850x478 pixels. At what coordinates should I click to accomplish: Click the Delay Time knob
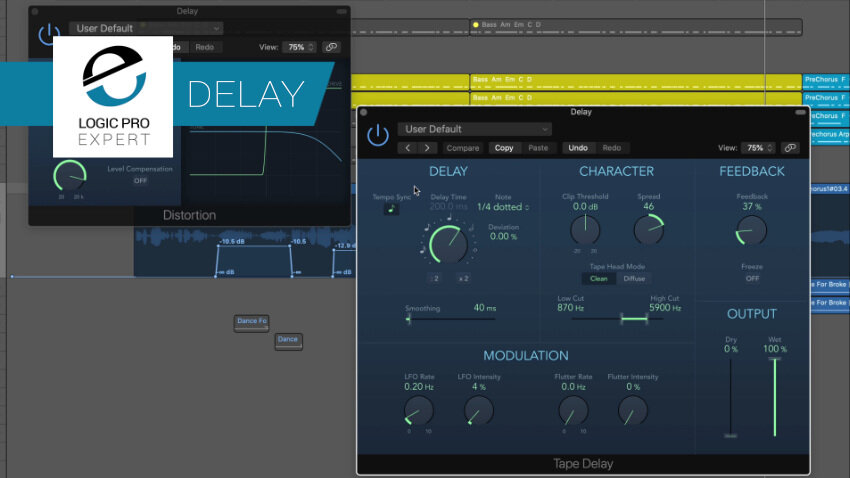tap(448, 244)
